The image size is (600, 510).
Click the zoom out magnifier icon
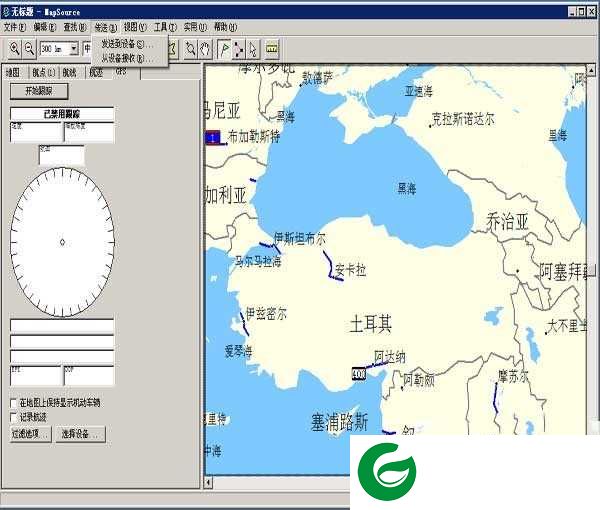[29, 49]
